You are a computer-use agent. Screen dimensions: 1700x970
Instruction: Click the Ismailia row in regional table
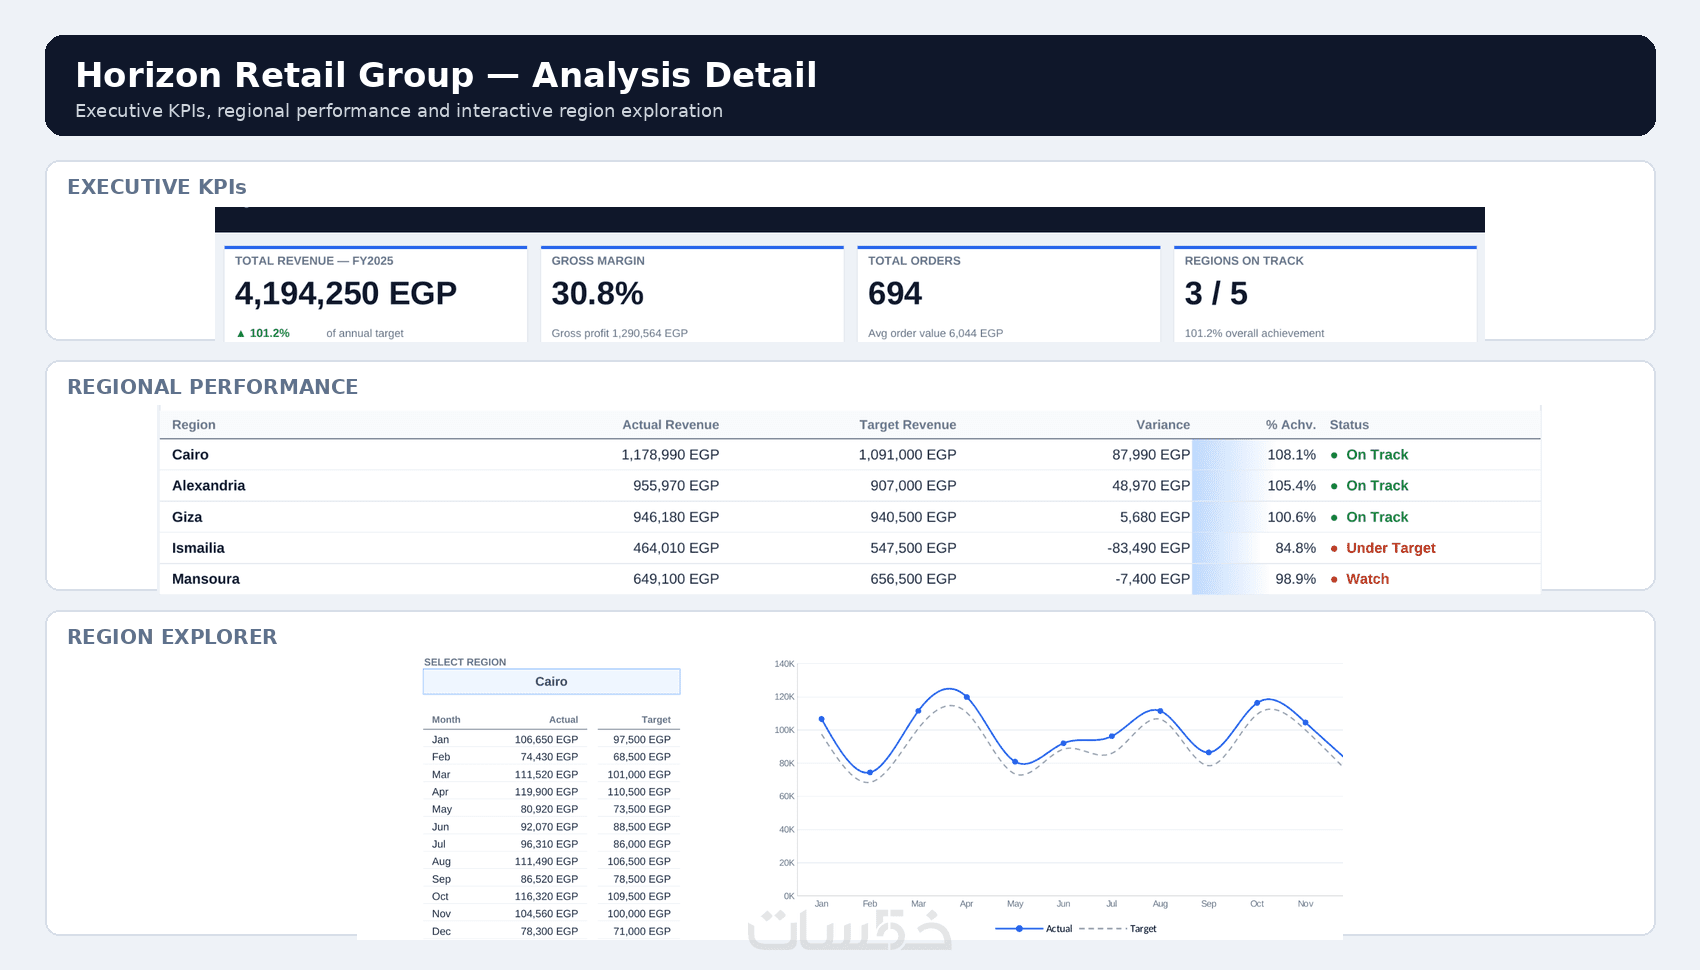850,548
